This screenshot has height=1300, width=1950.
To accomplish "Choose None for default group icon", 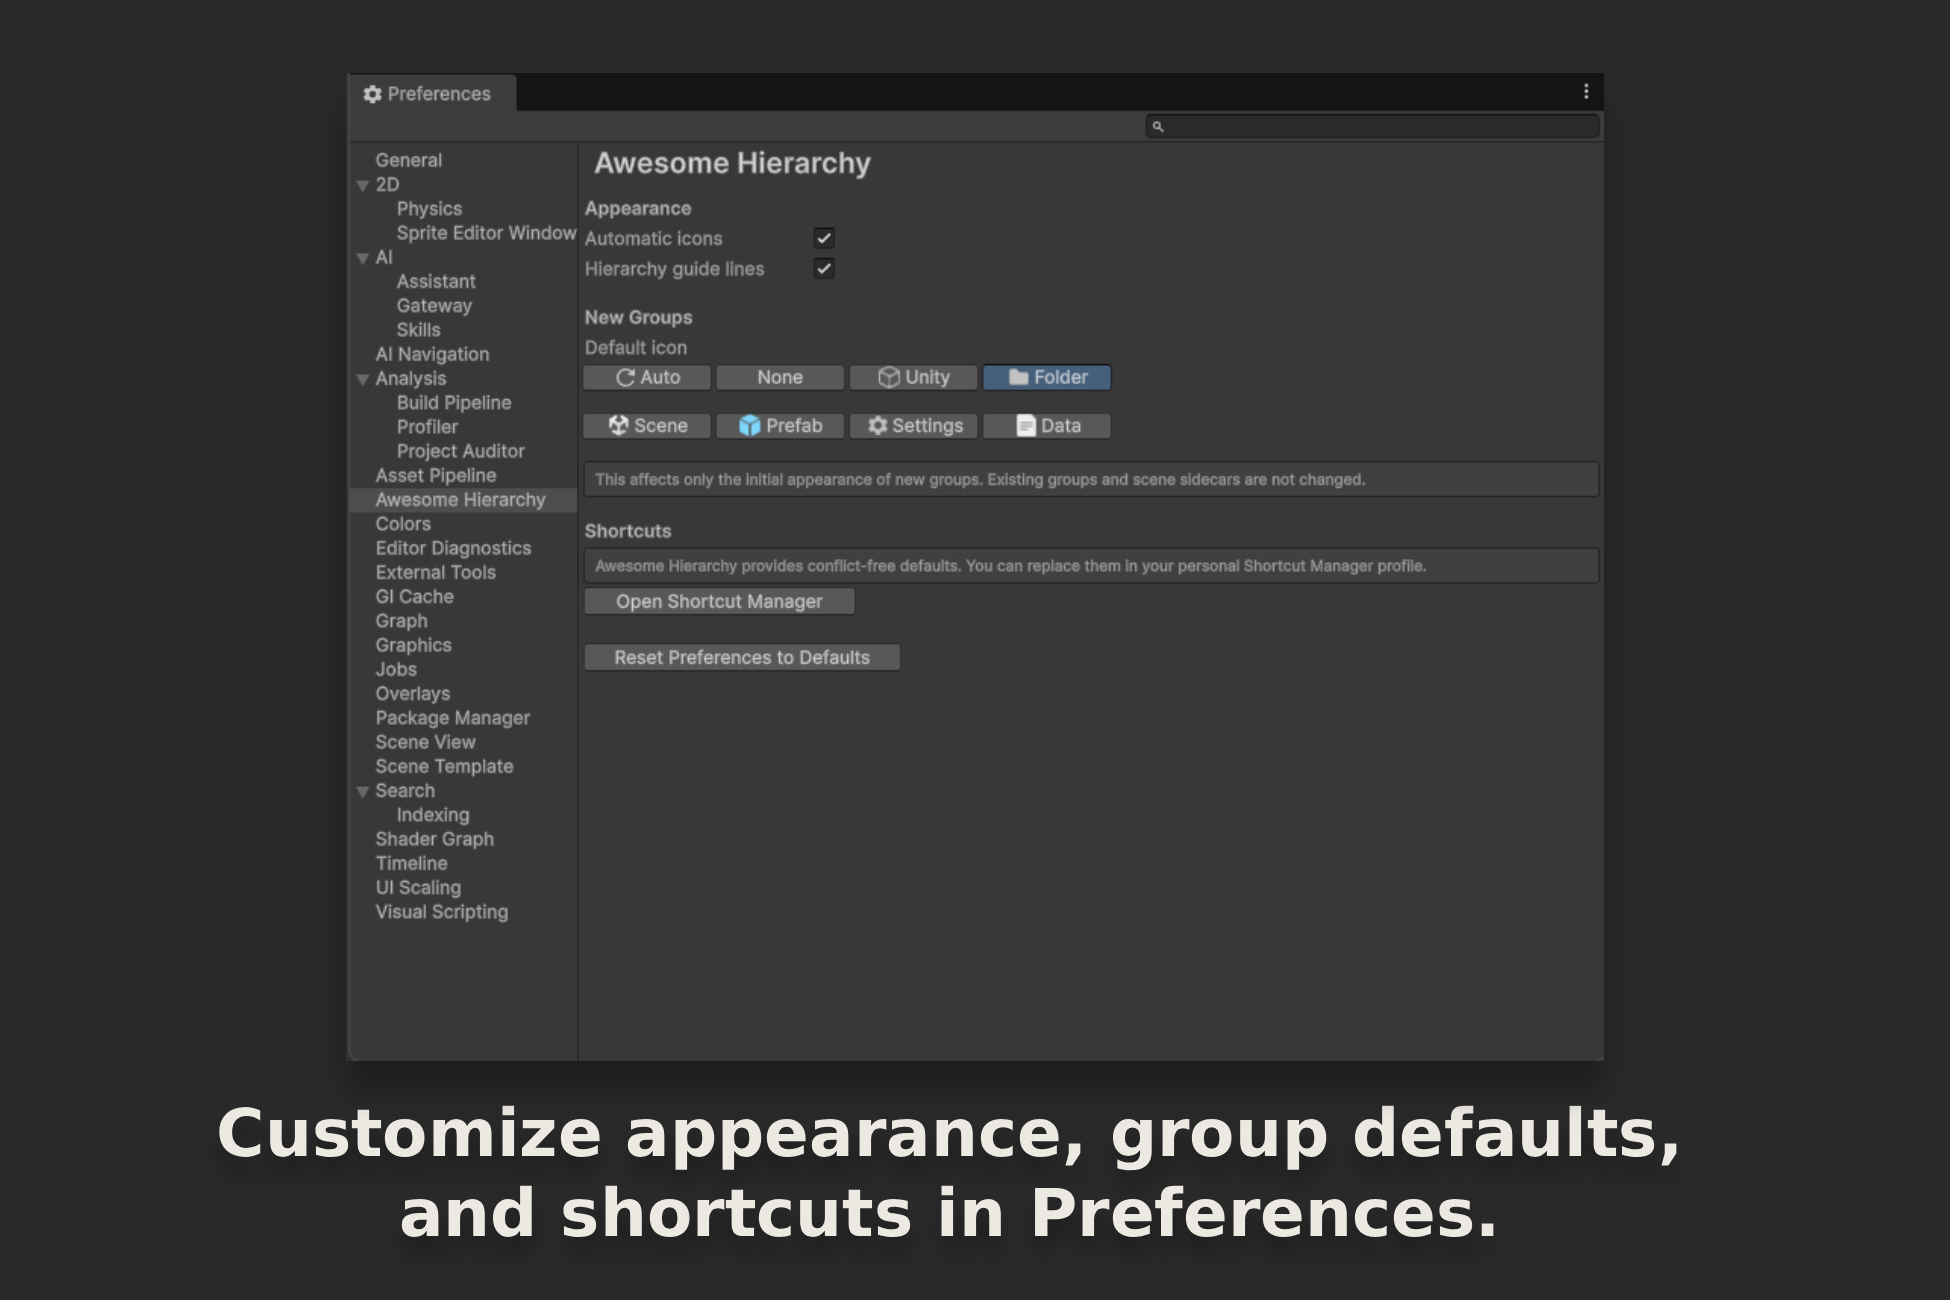I will click(780, 377).
